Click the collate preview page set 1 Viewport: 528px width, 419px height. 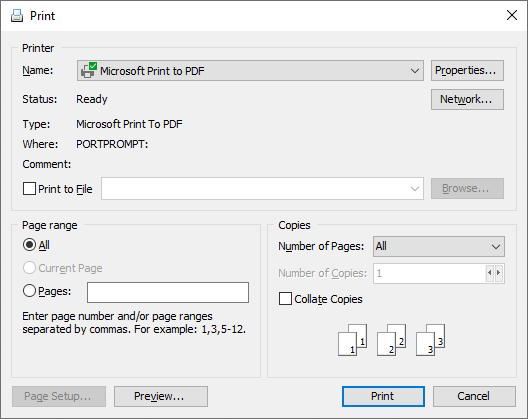353,340
